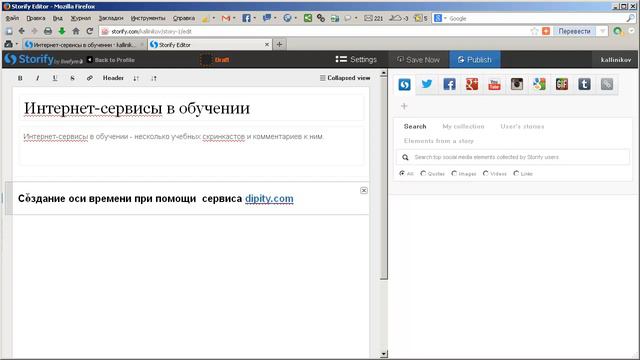The image size is (640, 360).
Task: Click Save Now button
Action: click(418, 60)
